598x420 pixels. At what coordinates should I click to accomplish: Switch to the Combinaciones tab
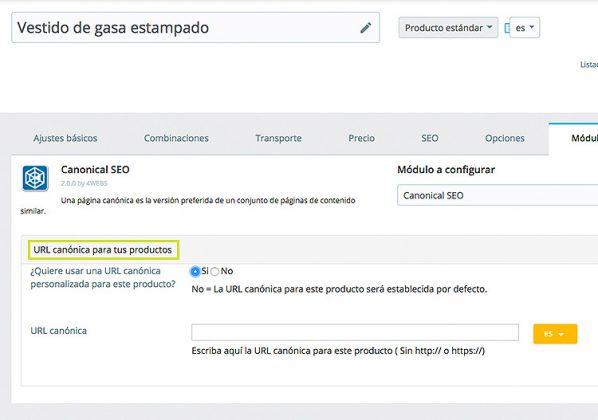tap(176, 138)
